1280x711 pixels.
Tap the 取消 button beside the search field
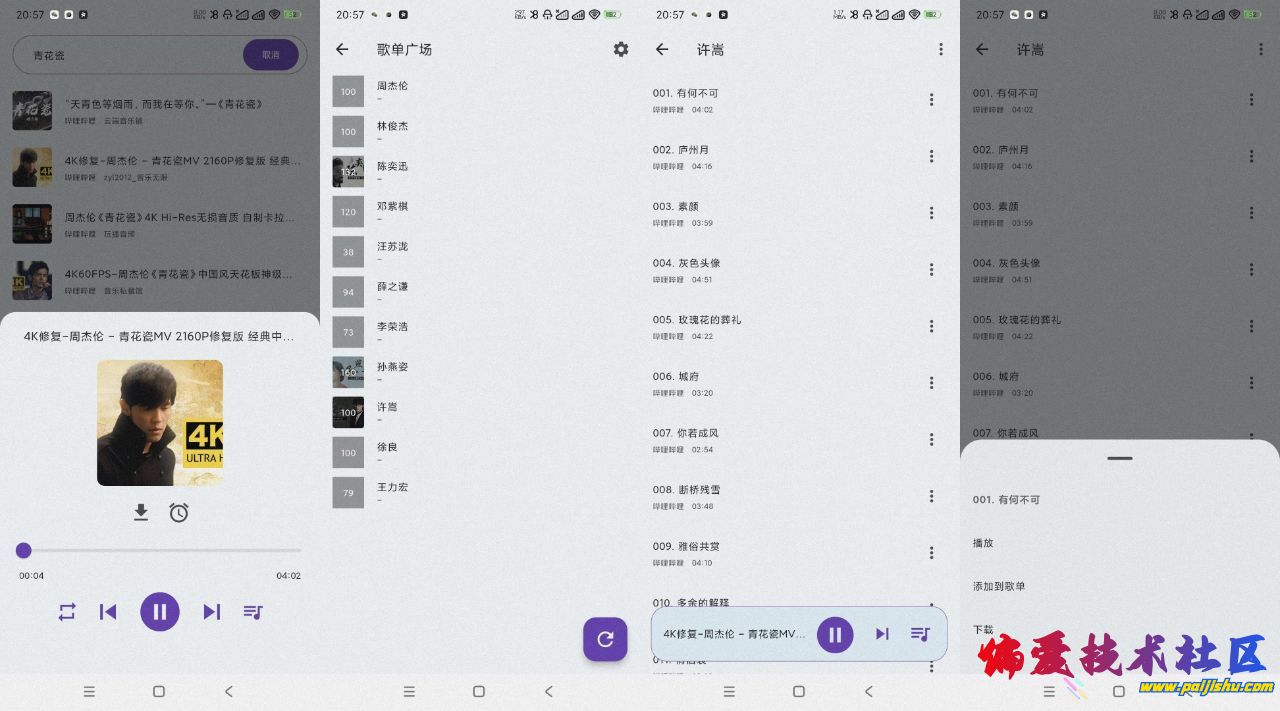[271, 55]
